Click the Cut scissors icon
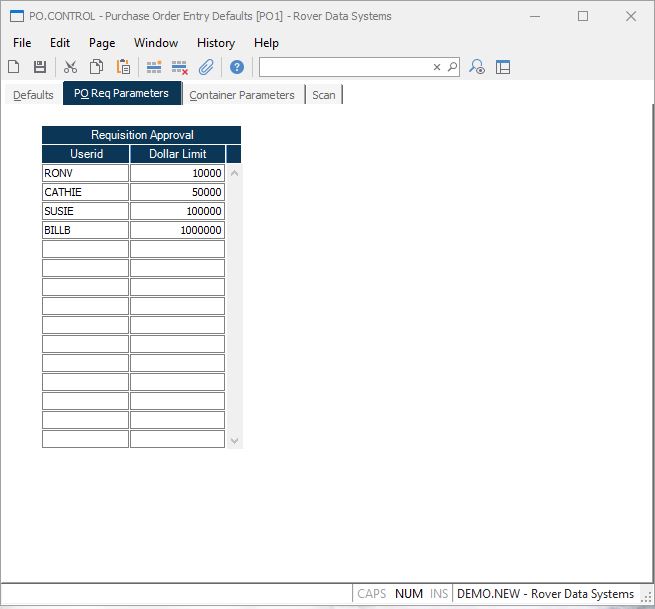The width and height of the screenshot is (655, 609). pos(70,67)
